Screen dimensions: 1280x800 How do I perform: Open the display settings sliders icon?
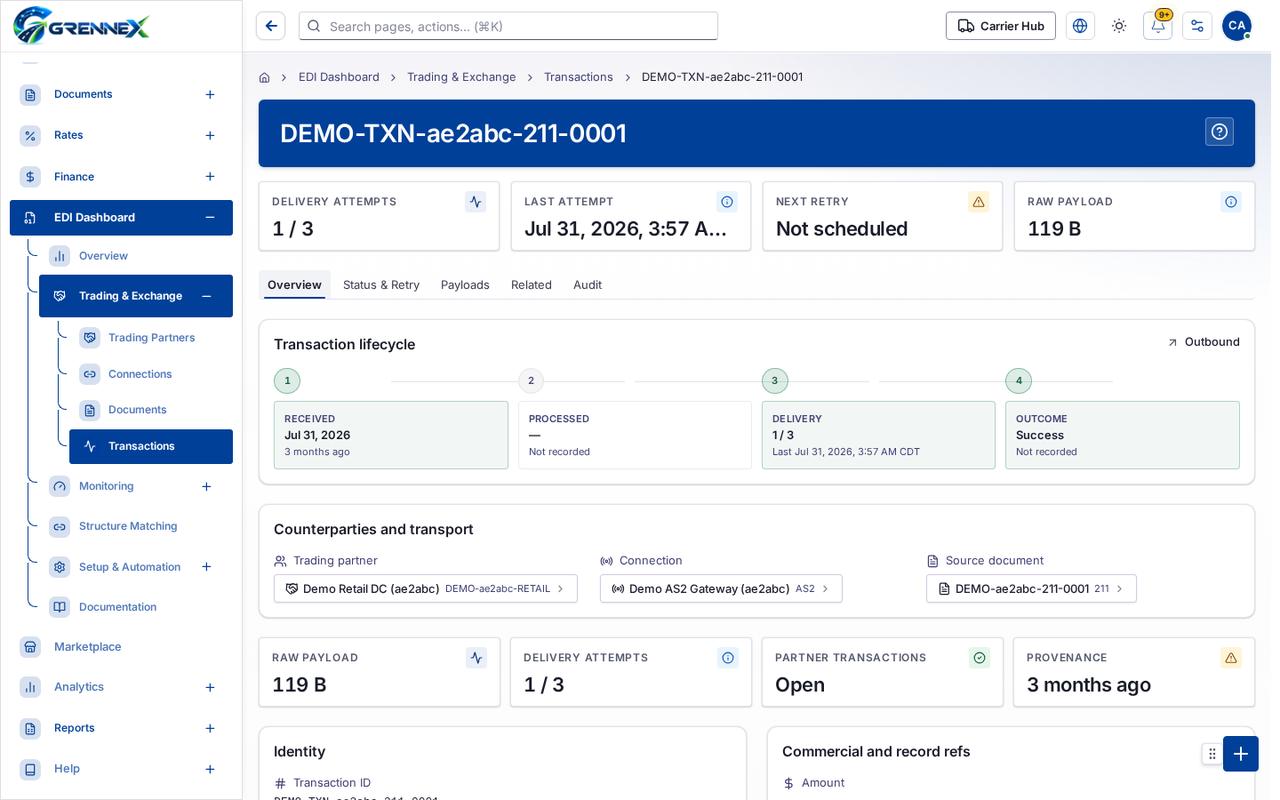(x=1197, y=26)
